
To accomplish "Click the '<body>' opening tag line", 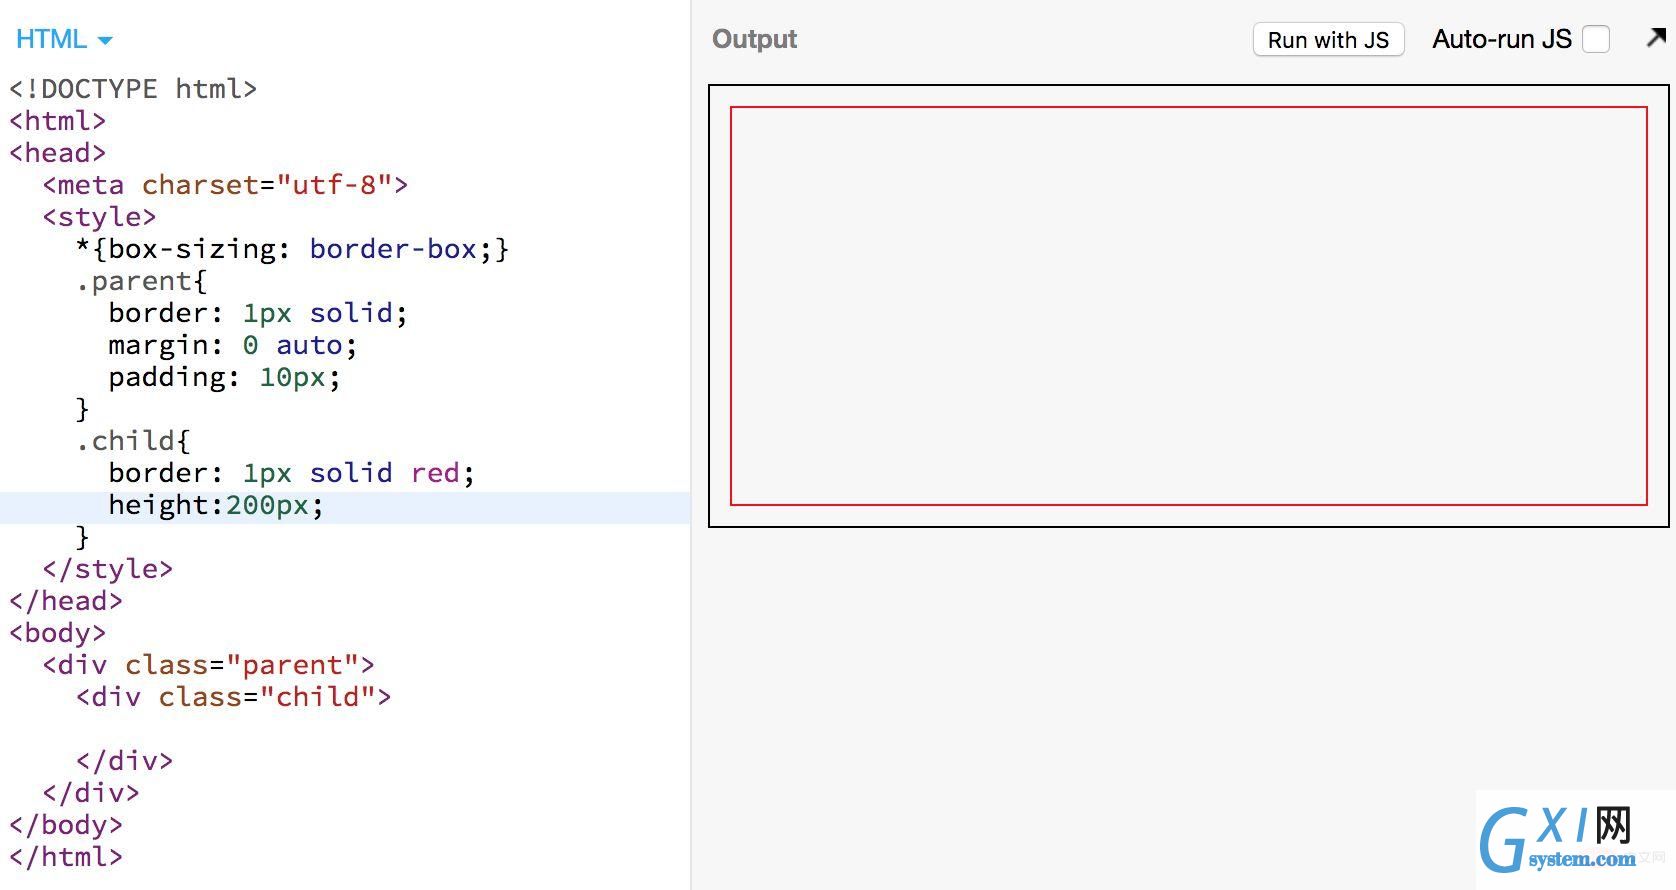I will pyautogui.click(x=58, y=633).
